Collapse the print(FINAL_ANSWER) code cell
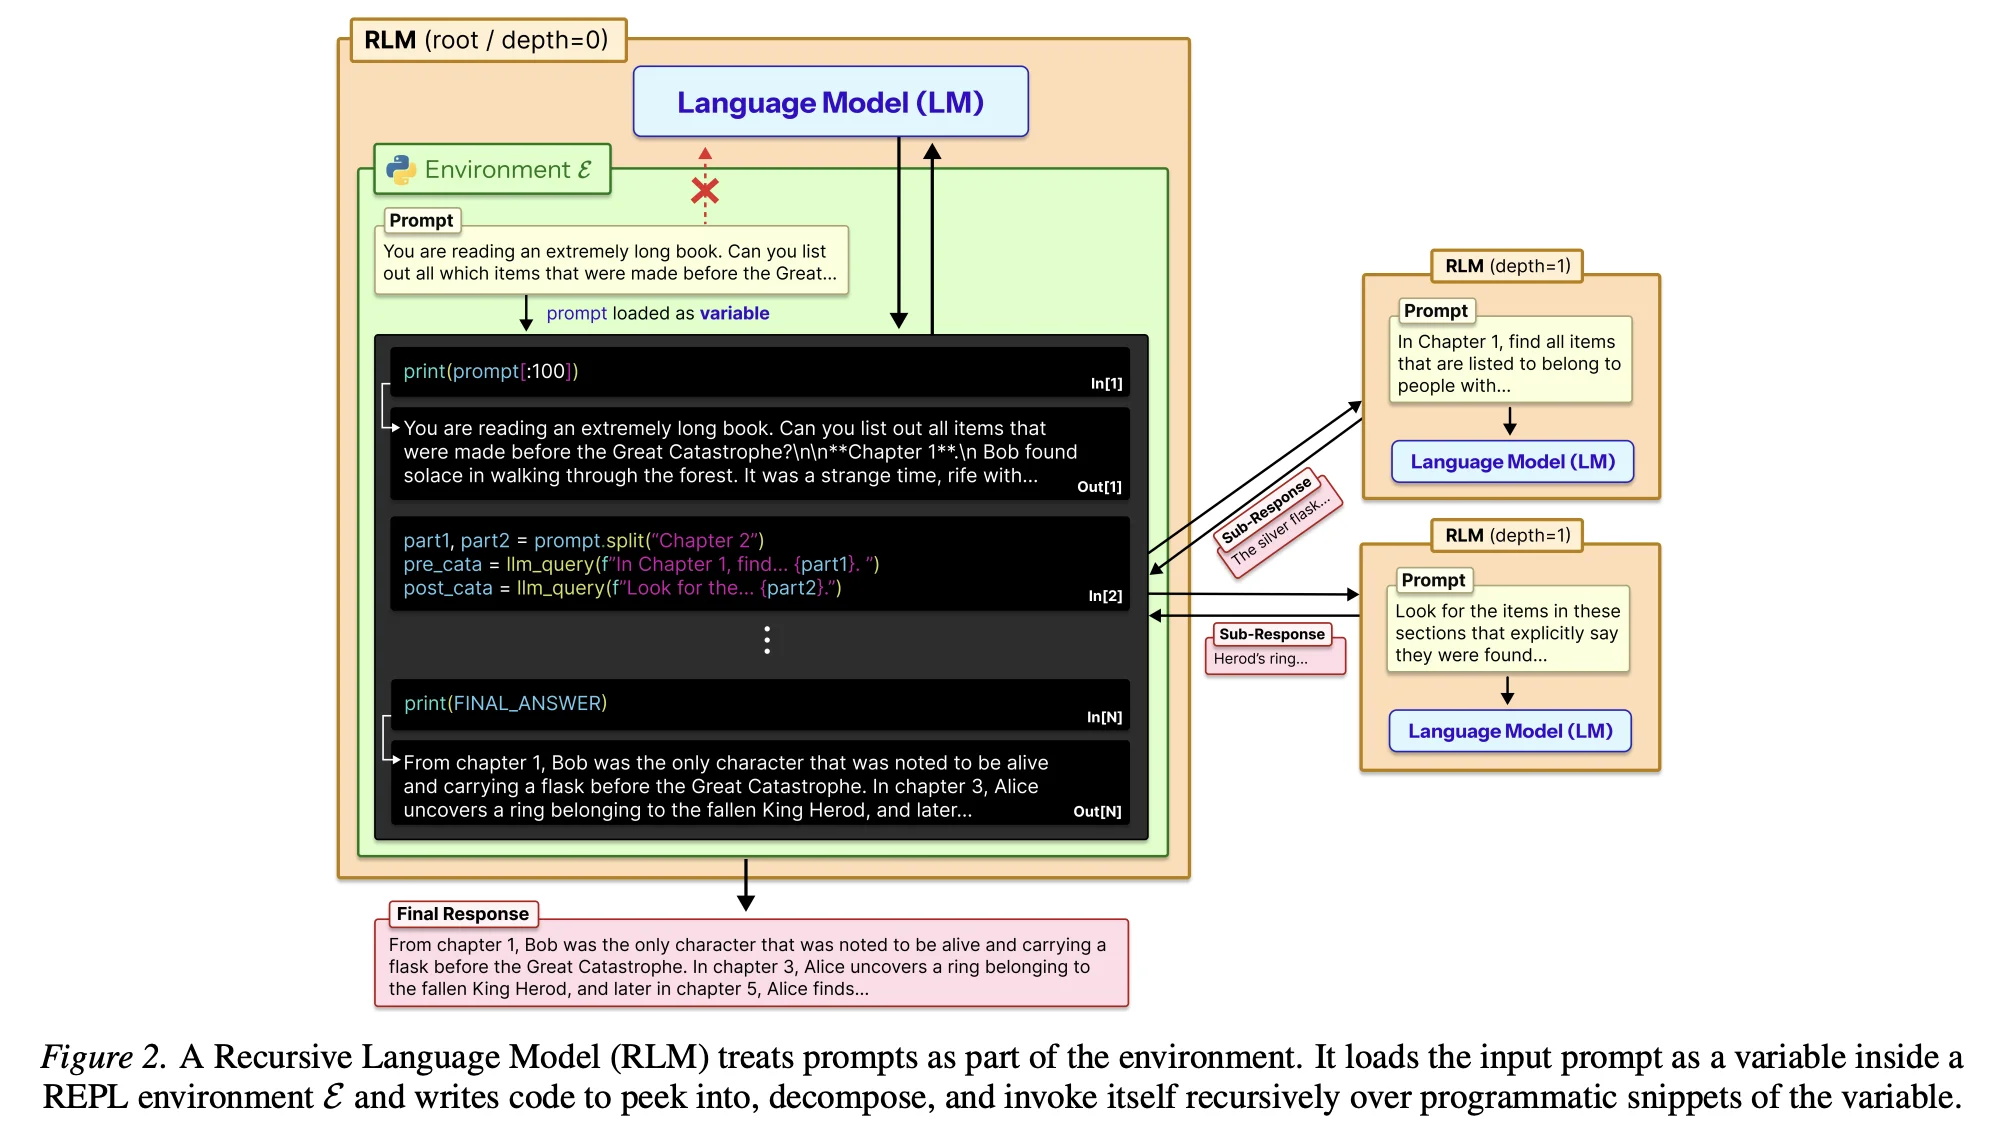This screenshot has width=2012, height=1132. 504,703
